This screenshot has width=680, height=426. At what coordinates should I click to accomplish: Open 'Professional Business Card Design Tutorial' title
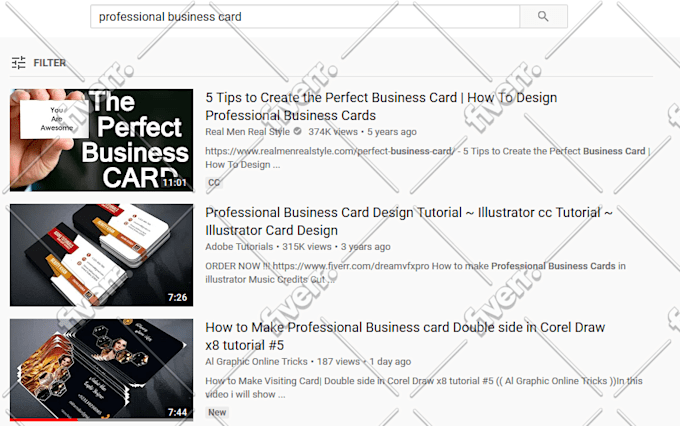[409, 221]
